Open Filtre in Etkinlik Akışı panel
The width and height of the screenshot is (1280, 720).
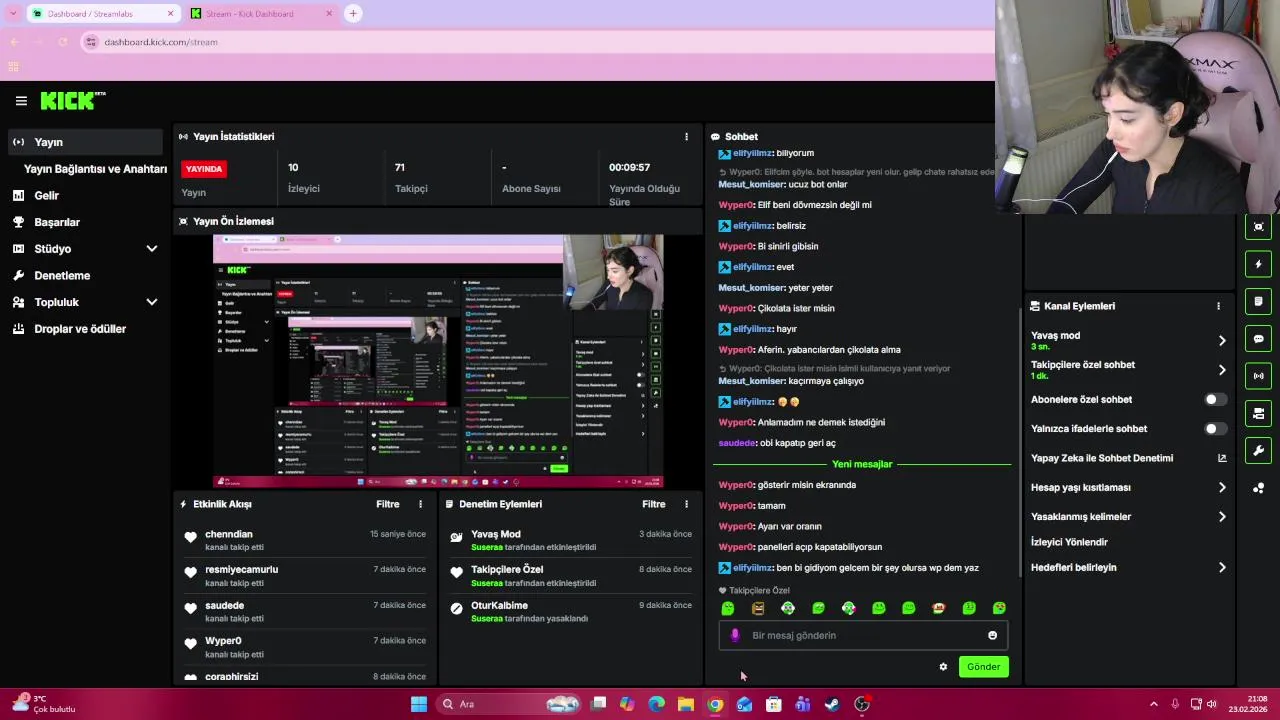(388, 505)
